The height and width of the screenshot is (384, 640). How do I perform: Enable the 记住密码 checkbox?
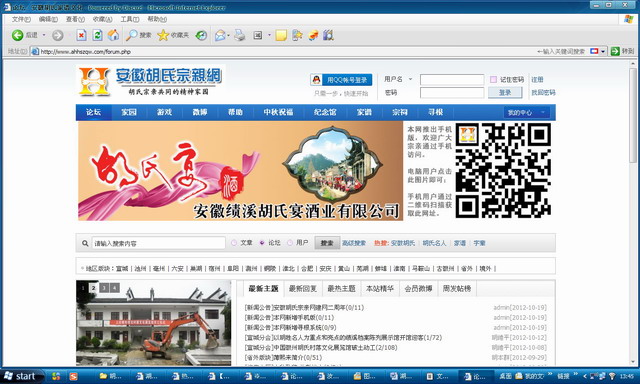(493, 80)
